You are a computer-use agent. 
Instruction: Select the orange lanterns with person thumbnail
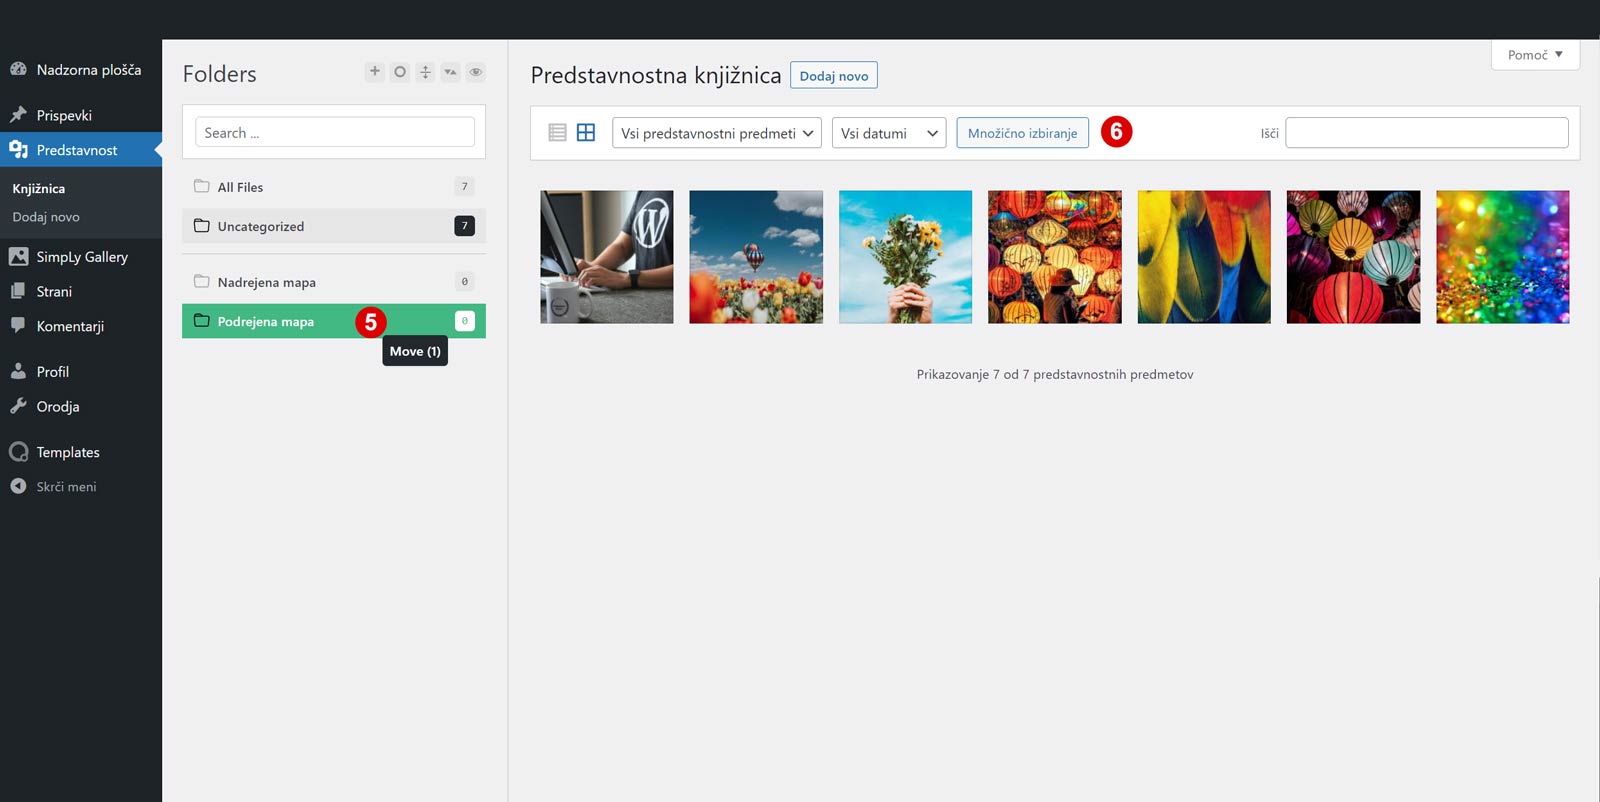(x=1055, y=257)
